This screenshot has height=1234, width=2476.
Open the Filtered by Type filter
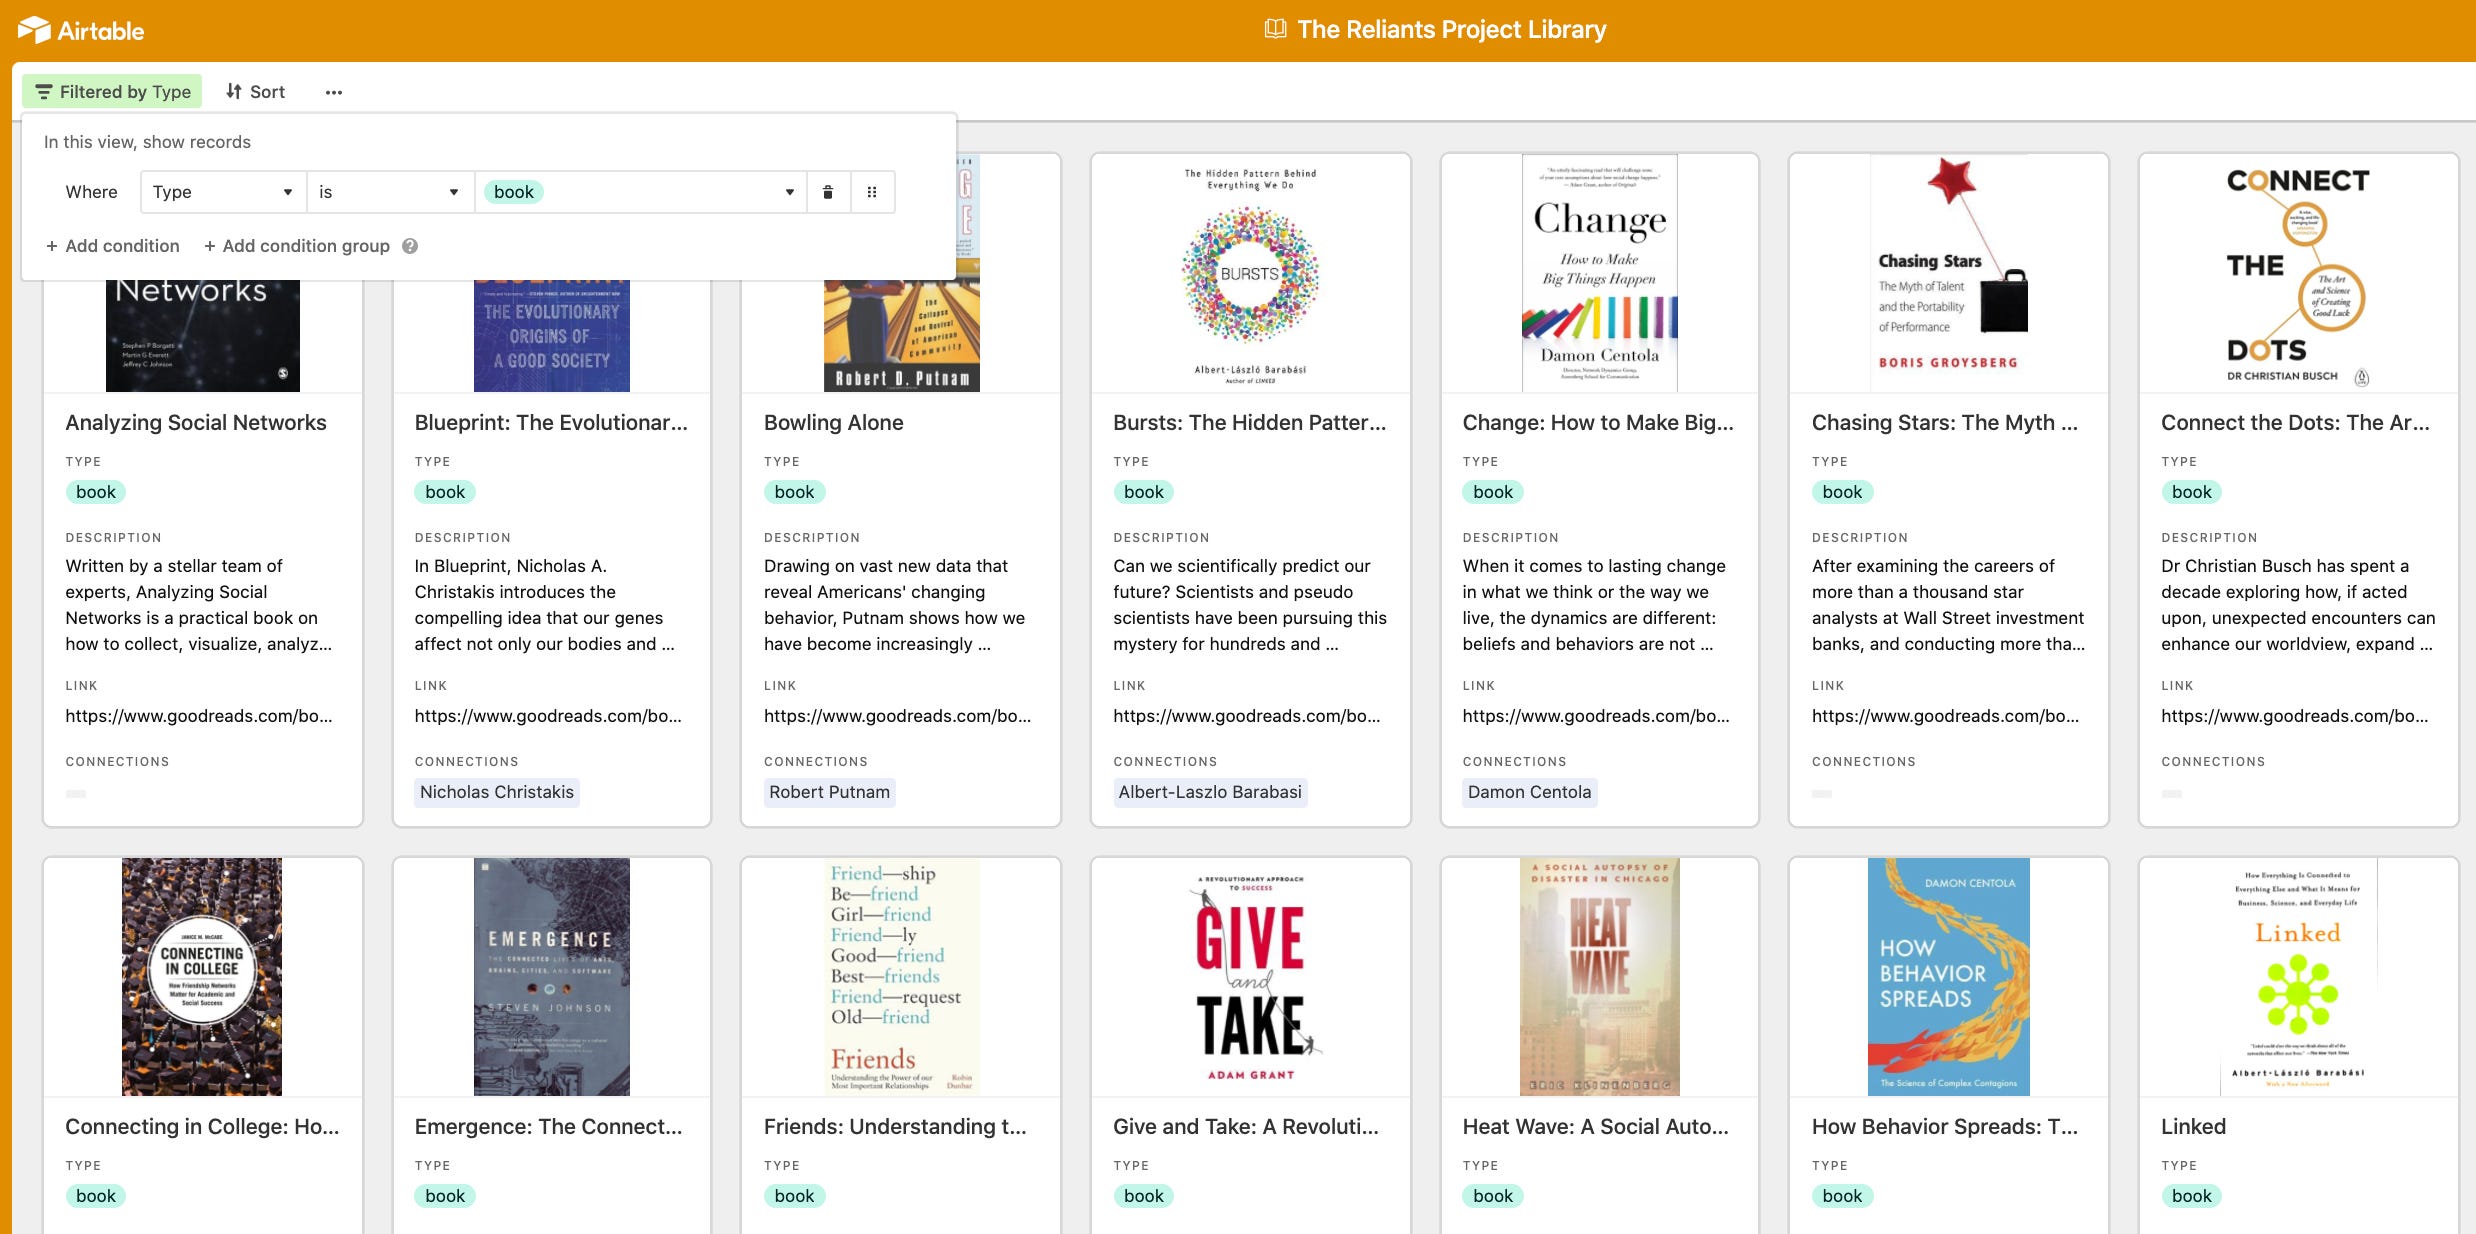point(113,92)
